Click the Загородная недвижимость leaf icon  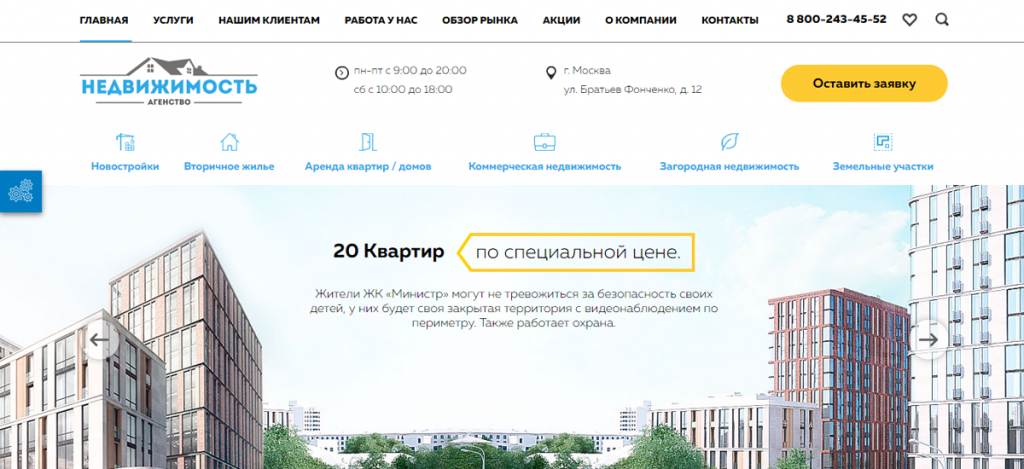click(x=729, y=141)
